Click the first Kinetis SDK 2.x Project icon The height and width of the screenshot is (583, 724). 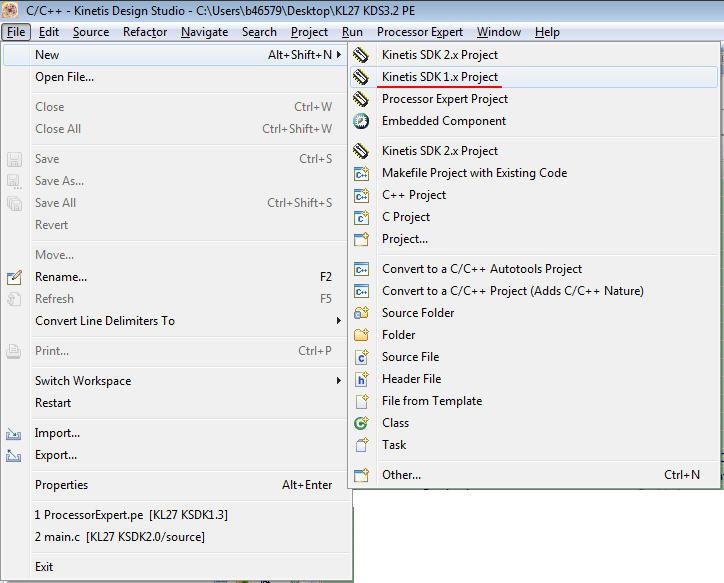(361, 55)
